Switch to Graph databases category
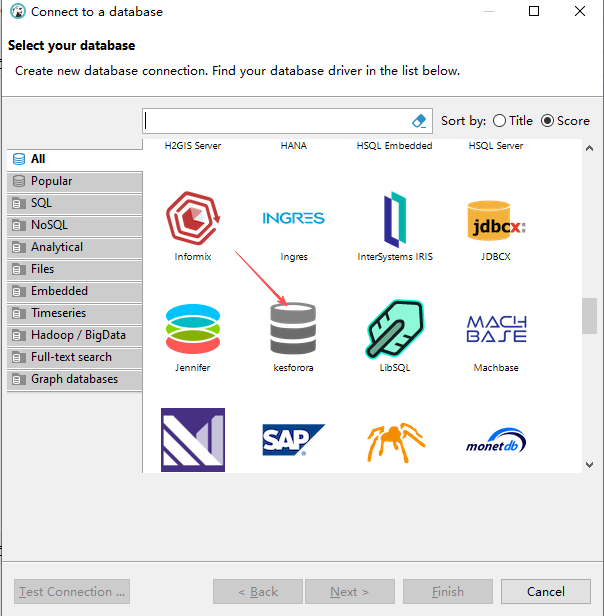The height and width of the screenshot is (616, 604). (x=75, y=379)
